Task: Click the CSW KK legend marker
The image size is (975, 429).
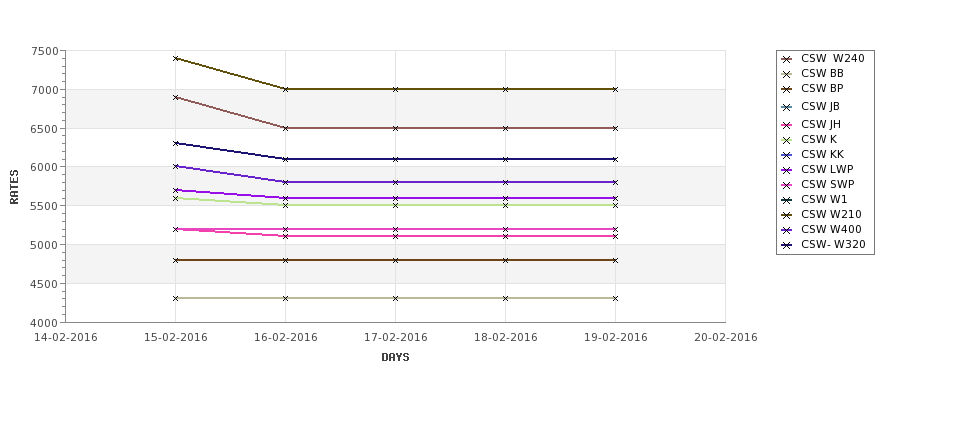Action: [x=787, y=155]
